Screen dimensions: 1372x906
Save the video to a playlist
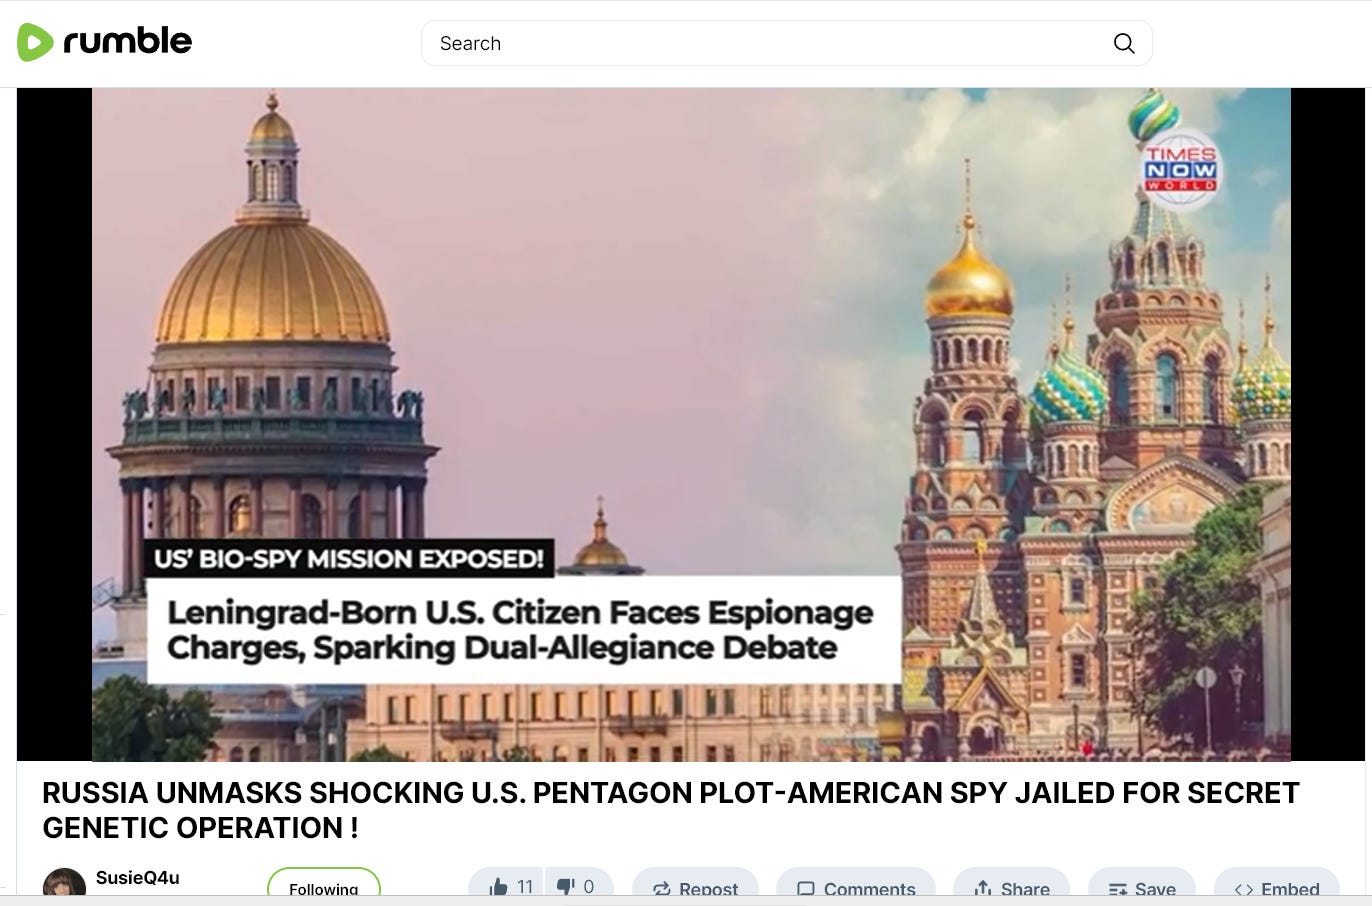[x=1142, y=884]
